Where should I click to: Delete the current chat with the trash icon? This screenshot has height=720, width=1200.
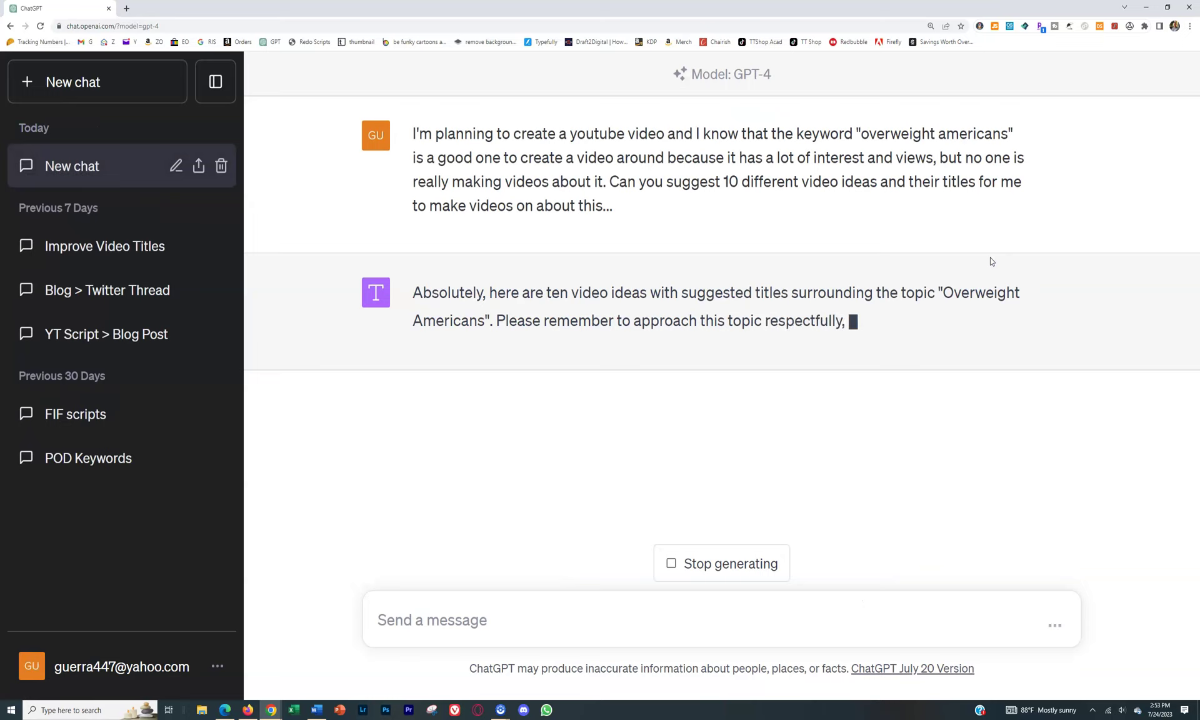pos(221,166)
